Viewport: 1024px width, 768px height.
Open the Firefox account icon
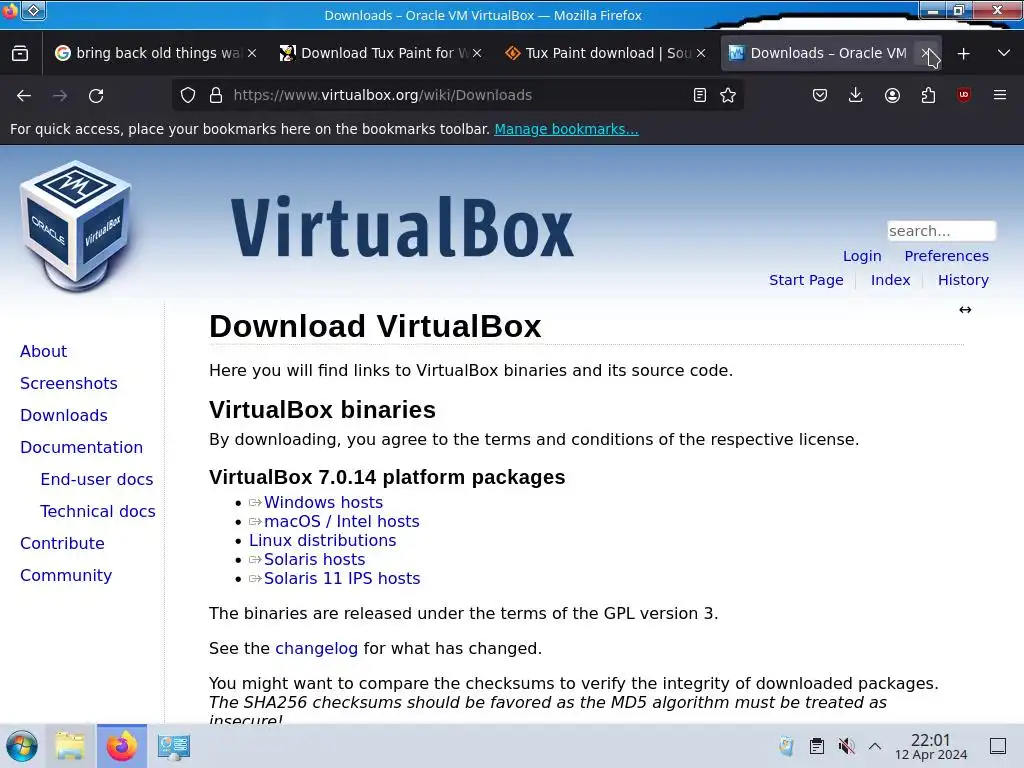(892, 95)
